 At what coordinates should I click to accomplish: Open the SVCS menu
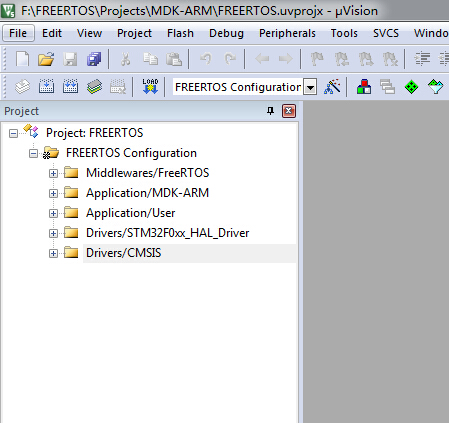[x=386, y=33]
